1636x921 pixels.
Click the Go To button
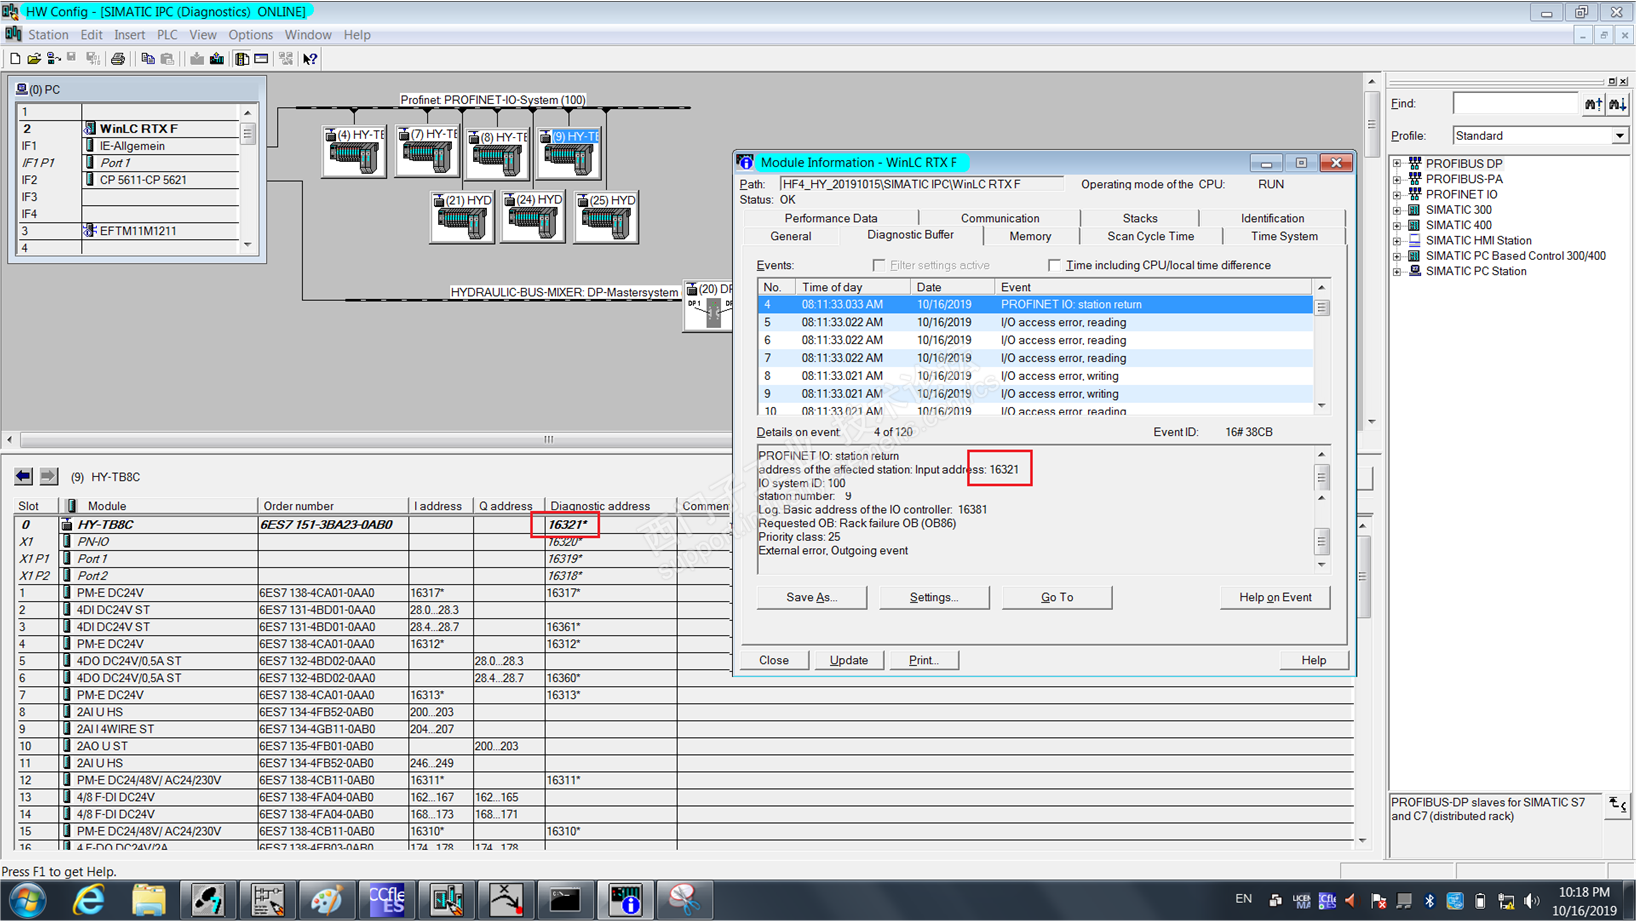coord(1057,597)
